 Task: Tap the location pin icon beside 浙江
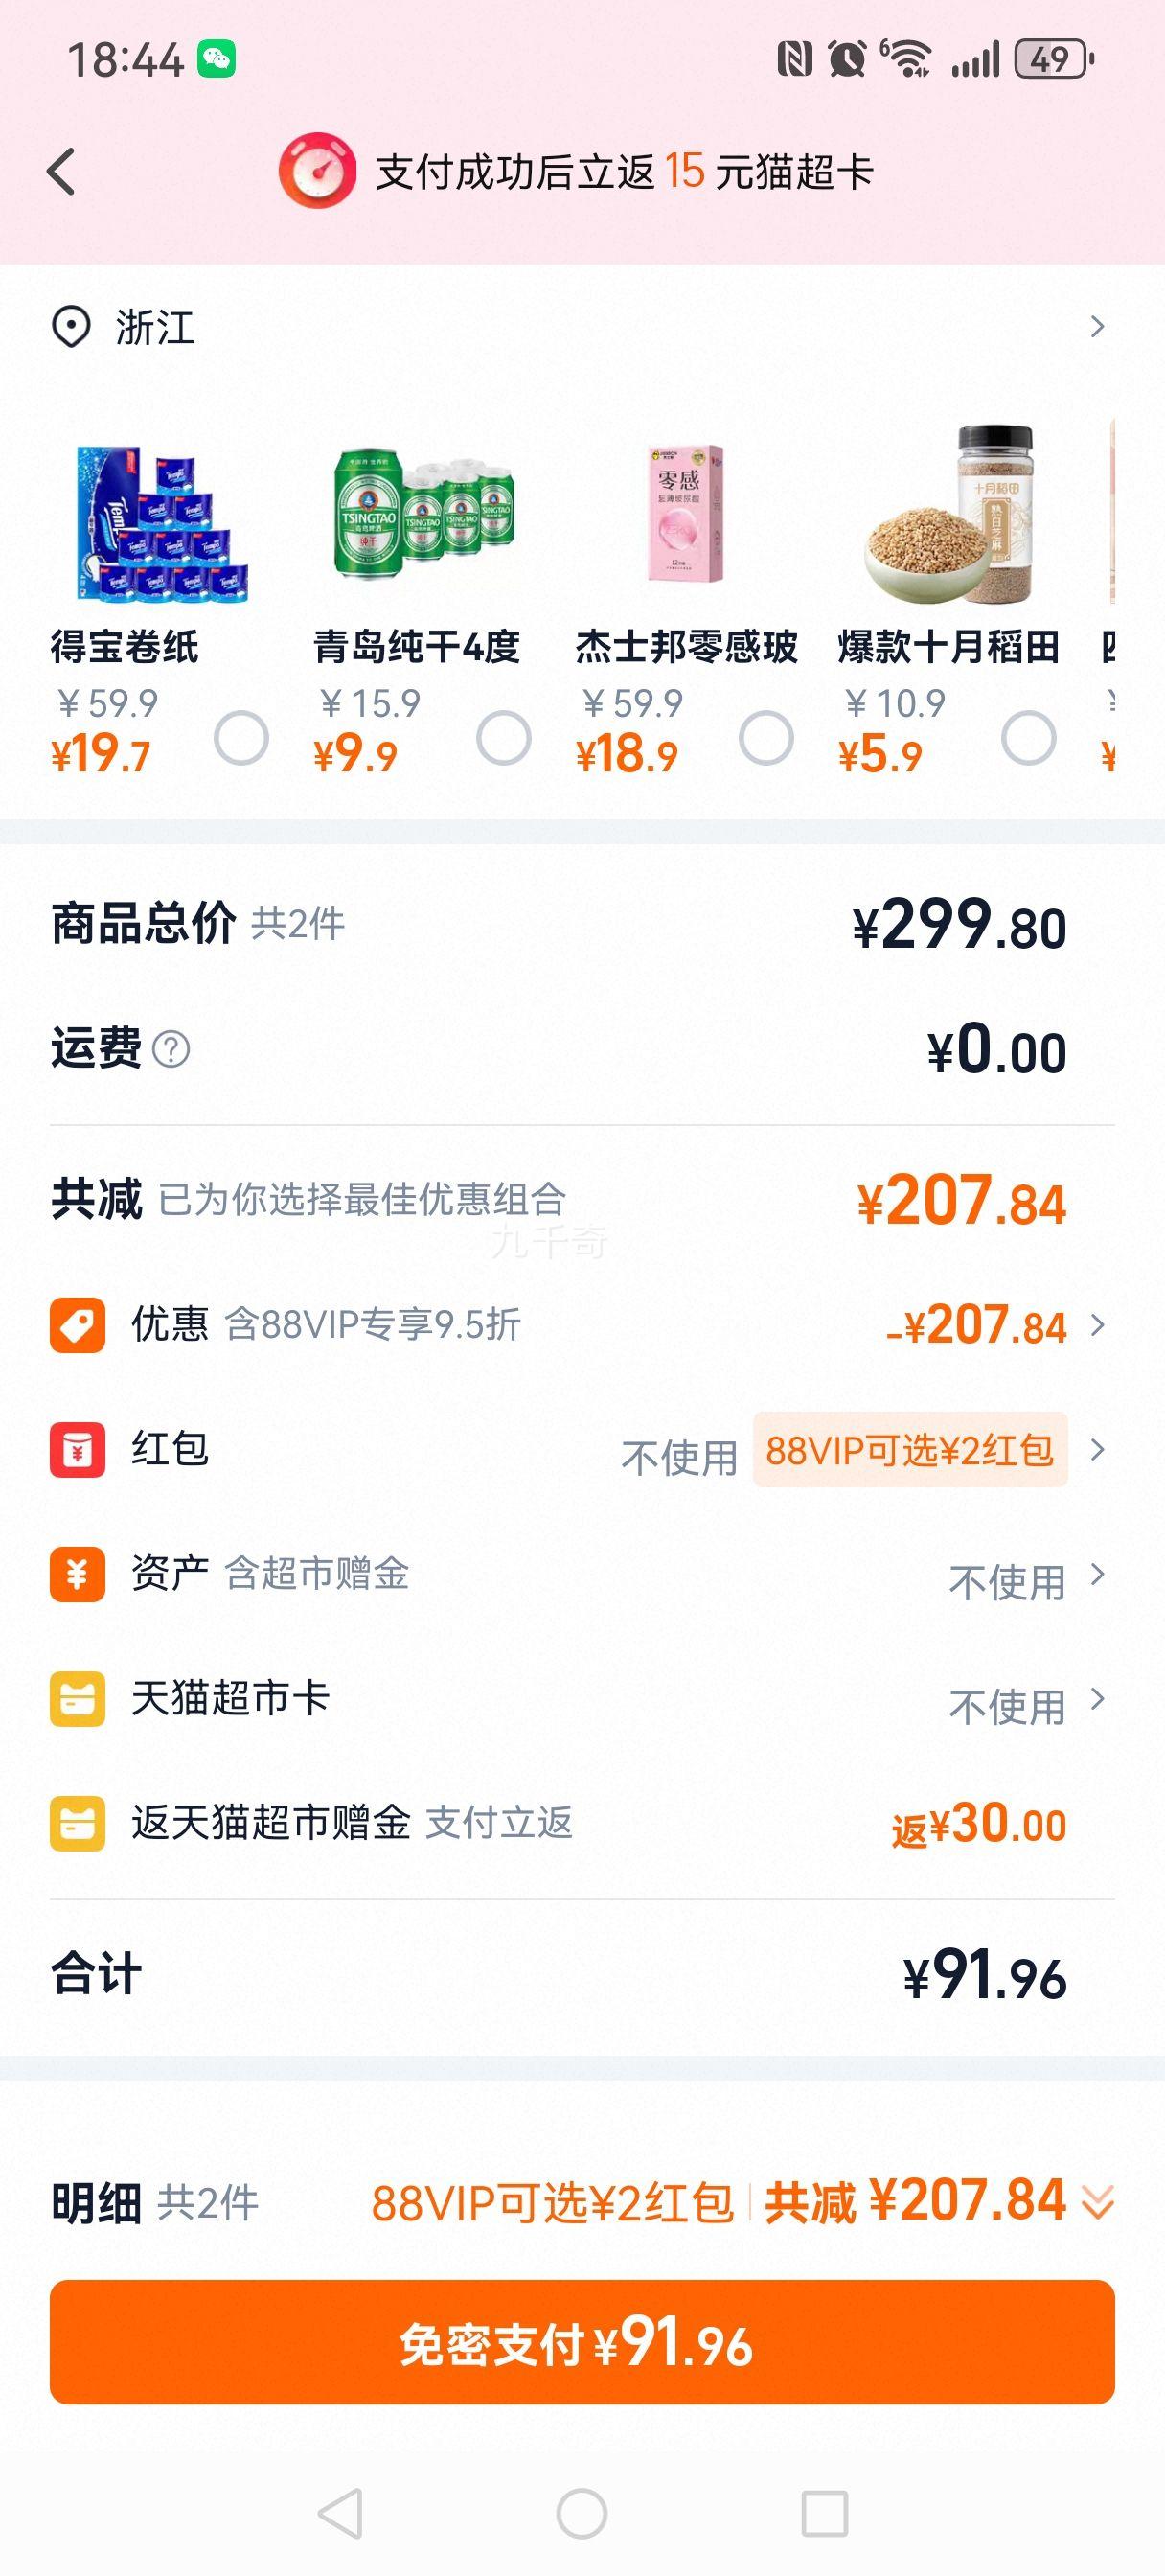(x=71, y=327)
